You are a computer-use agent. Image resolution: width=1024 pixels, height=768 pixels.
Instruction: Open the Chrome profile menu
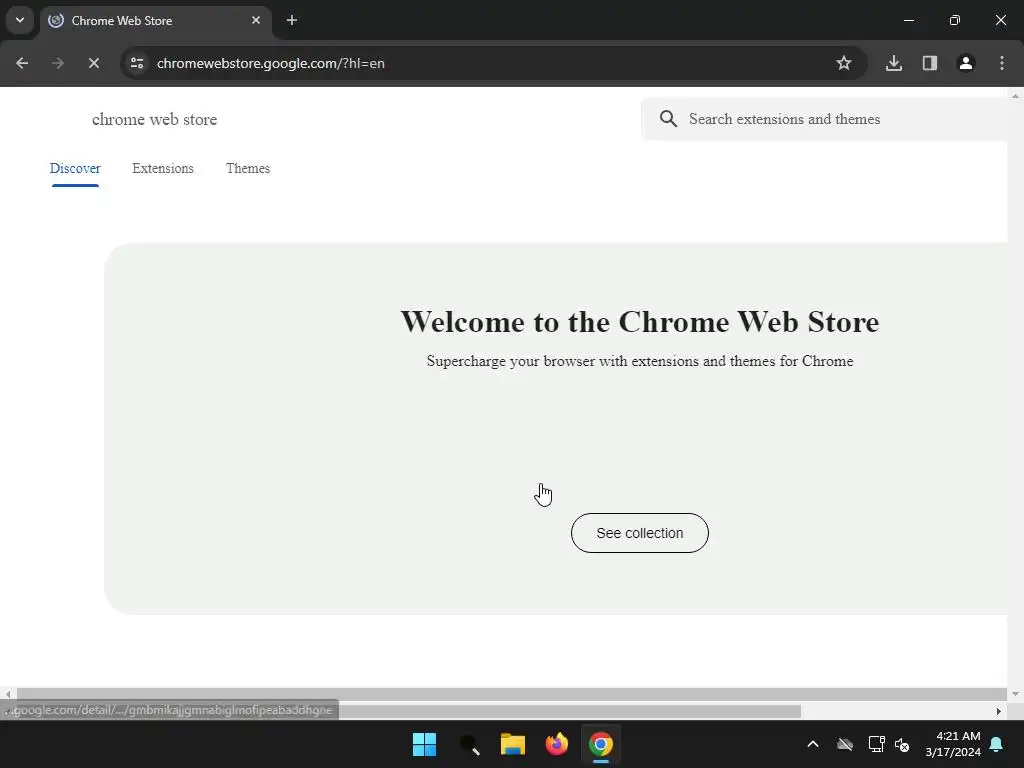[966, 63]
